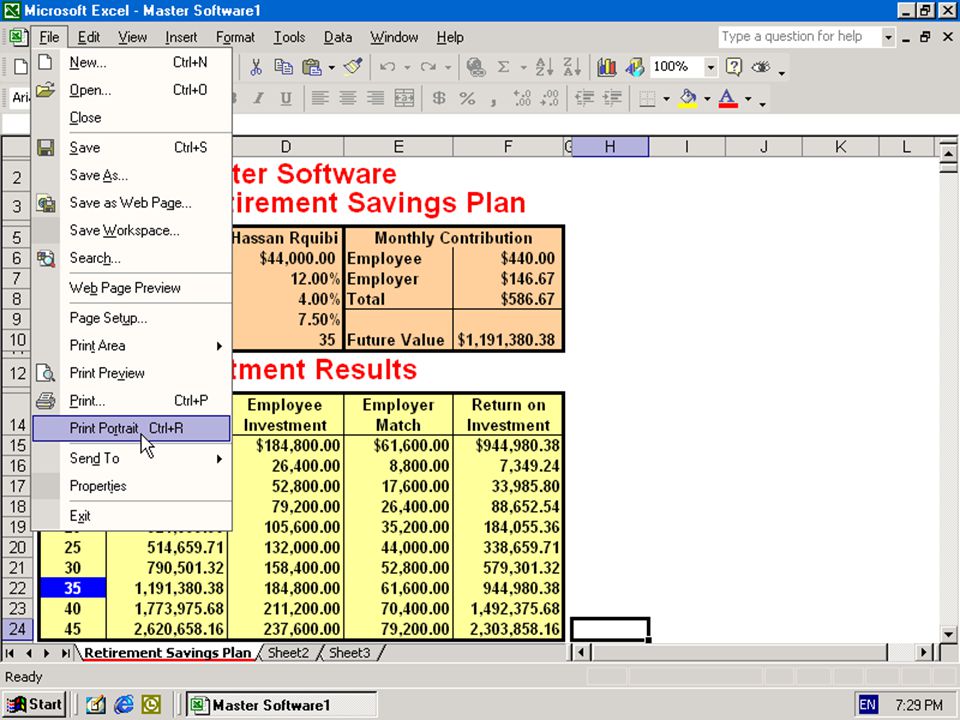
Task: Click the Copy toolbar icon
Action: pyautogui.click(x=283, y=67)
